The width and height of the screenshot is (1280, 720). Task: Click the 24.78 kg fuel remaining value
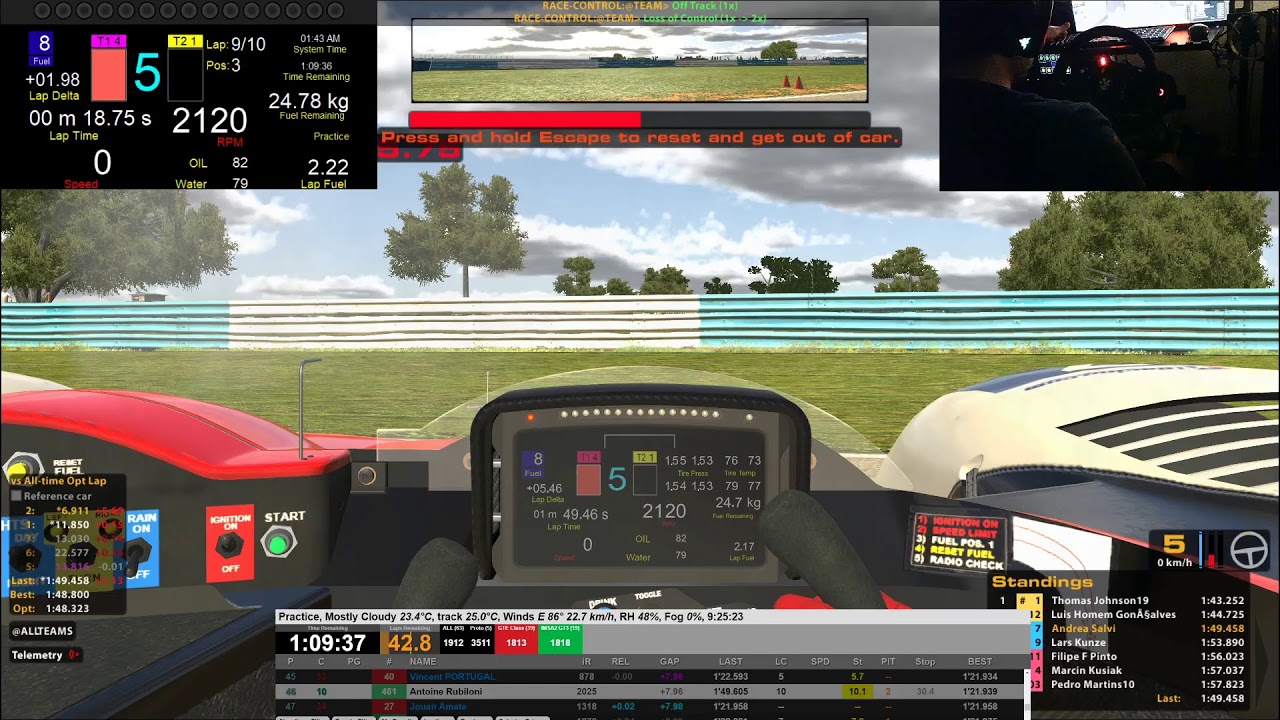point(308,101)
